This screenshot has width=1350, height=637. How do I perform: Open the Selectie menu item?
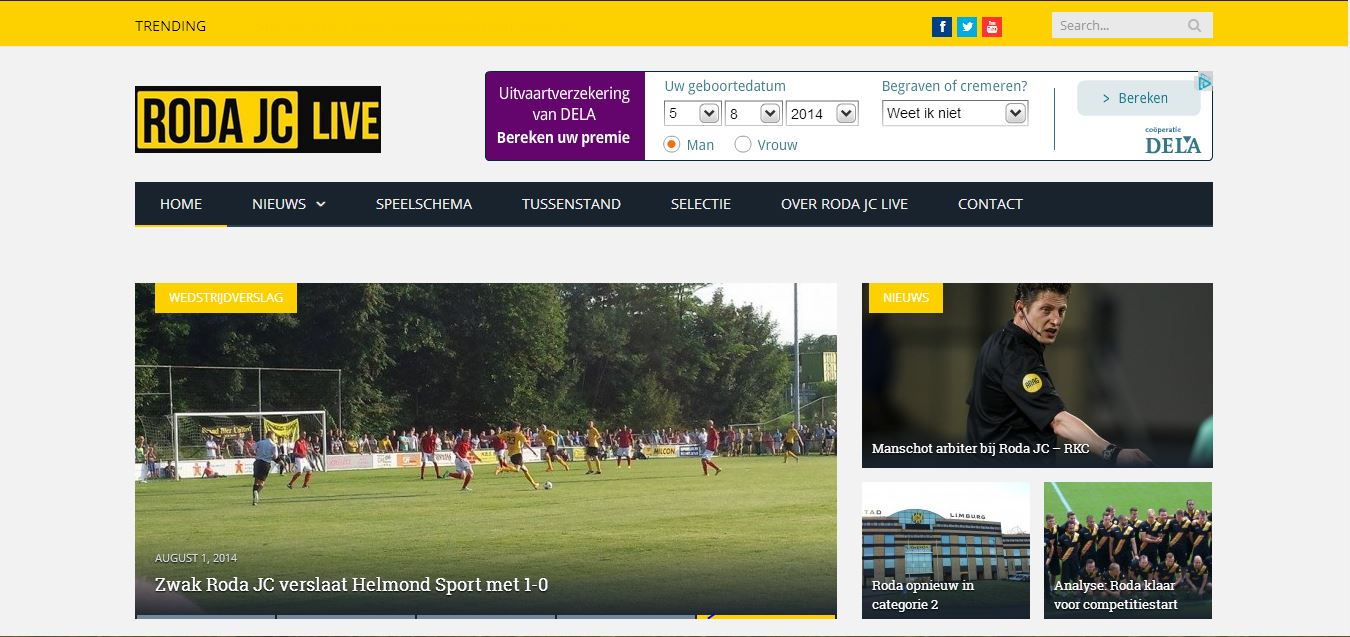pos(701,204)
